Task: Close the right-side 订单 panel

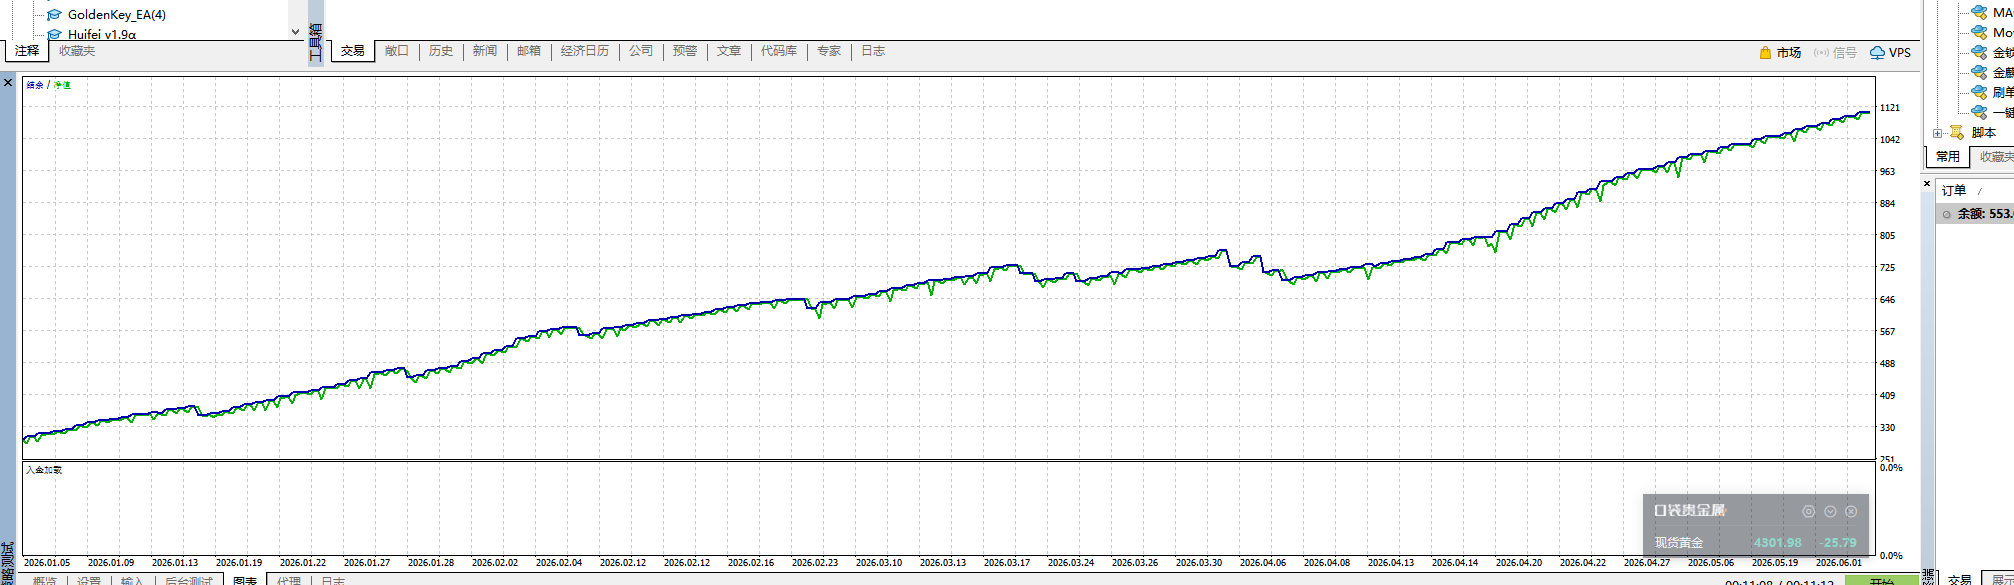Action: (1927, 183)
